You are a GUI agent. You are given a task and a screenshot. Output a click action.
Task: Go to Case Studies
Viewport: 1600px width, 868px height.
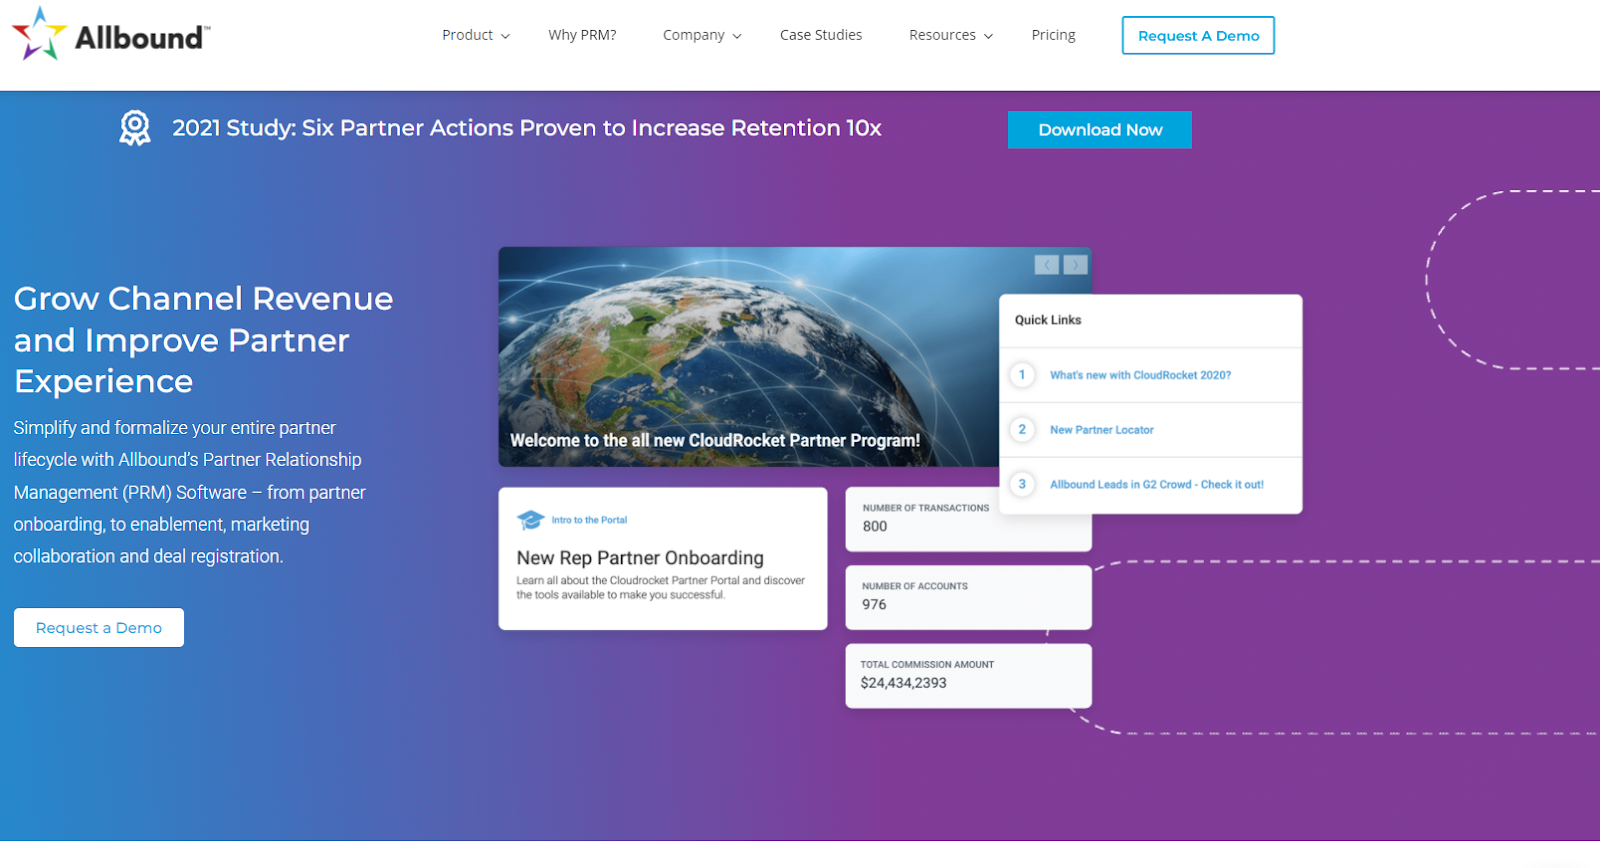[x=821, y=35]
